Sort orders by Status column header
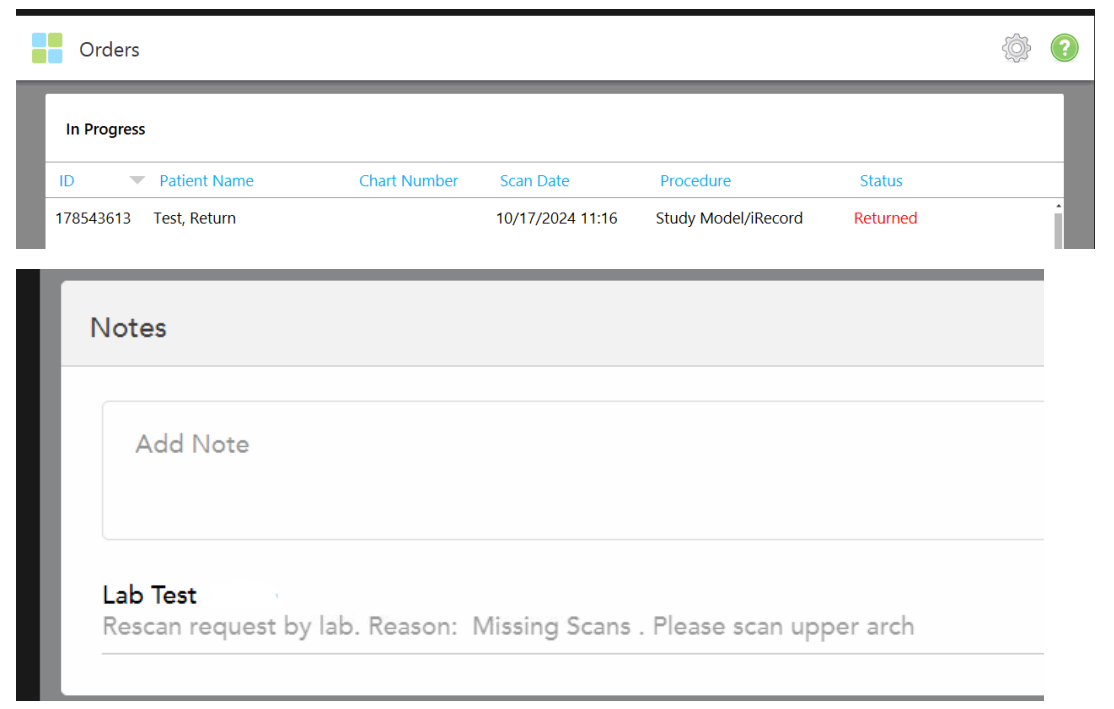Viewport: 1114px width, 709px height. pyautogui.click(x=881, y=181)
